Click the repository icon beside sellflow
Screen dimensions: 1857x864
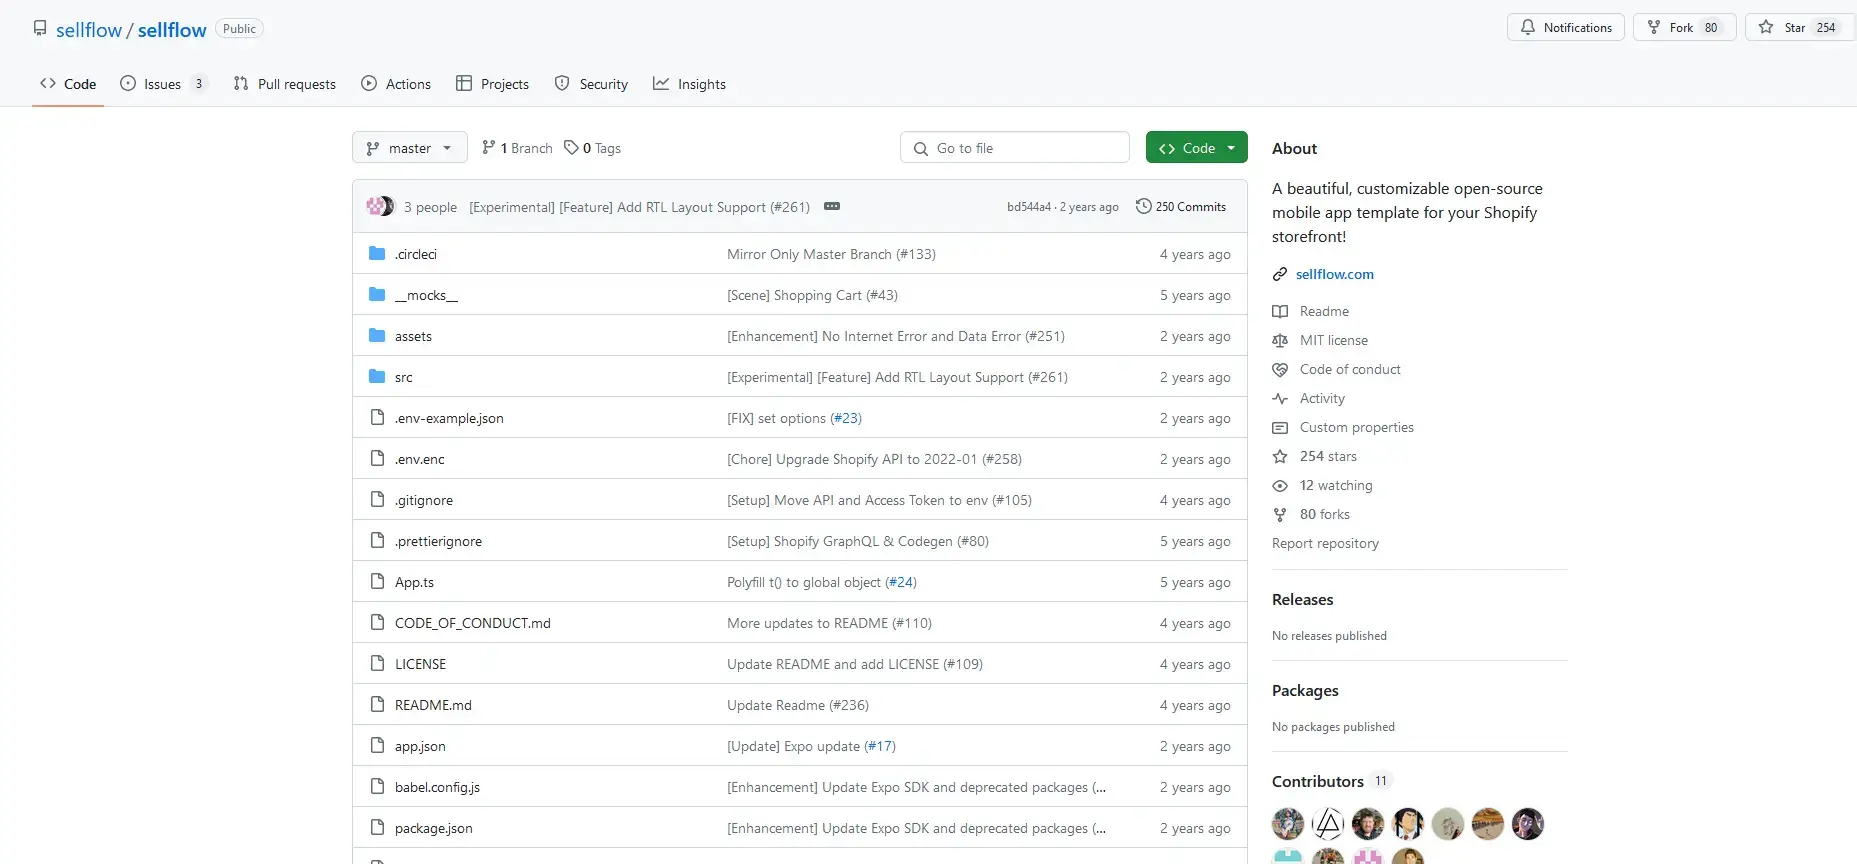coord(40,29)
